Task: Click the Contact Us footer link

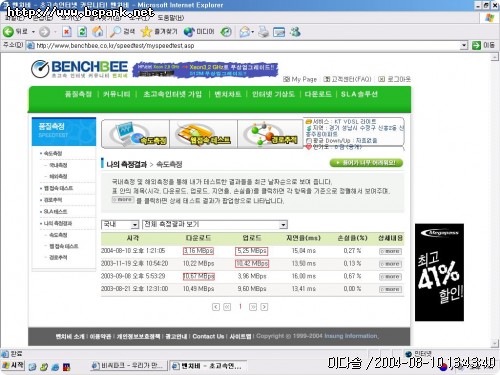Action: tap(208, 336)
